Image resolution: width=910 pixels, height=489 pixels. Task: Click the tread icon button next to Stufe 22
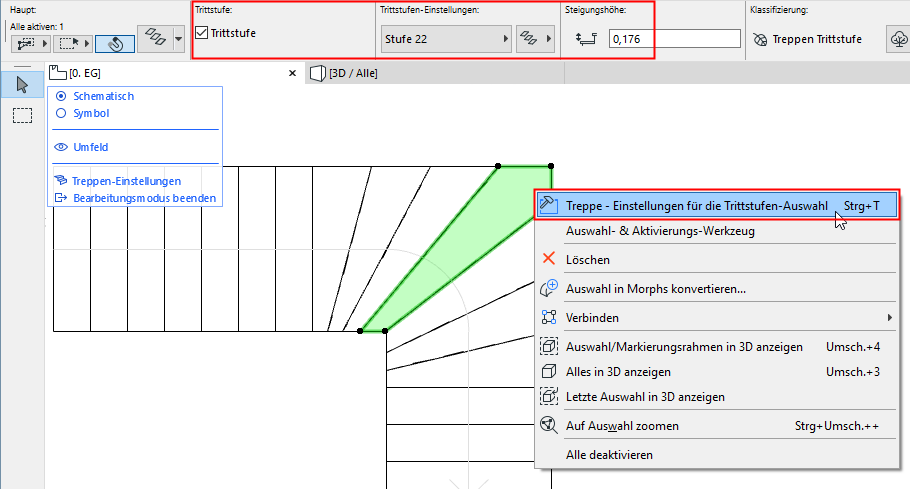click(528, 39)
